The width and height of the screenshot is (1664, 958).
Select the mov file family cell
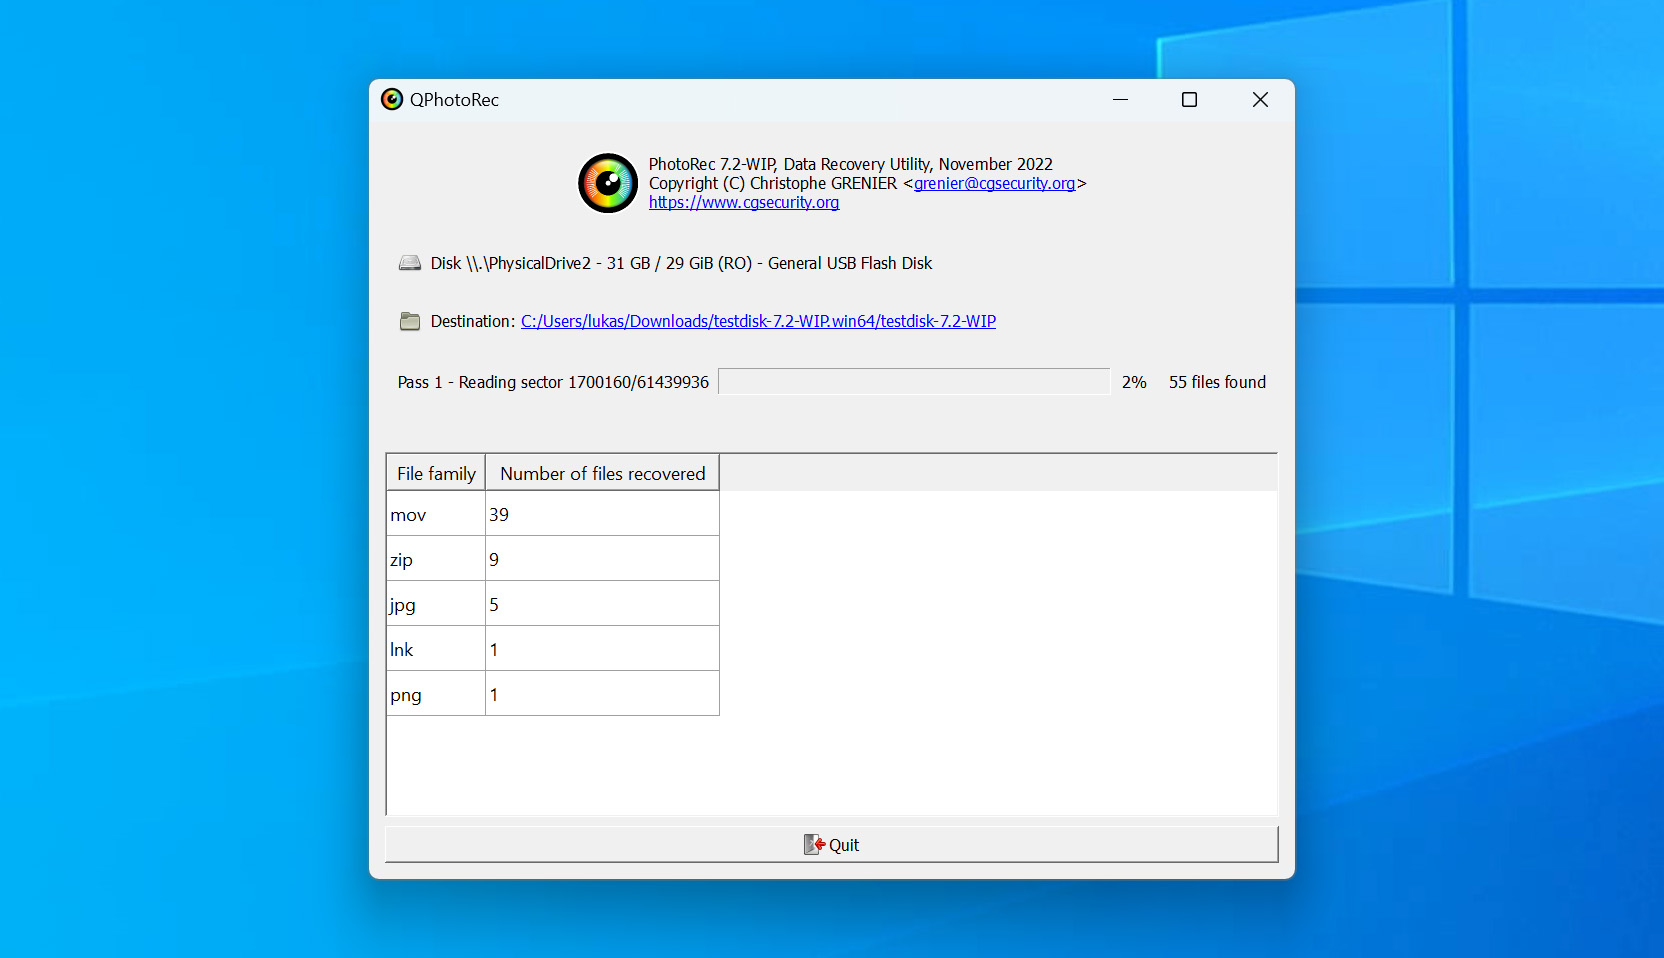[436, 514]
